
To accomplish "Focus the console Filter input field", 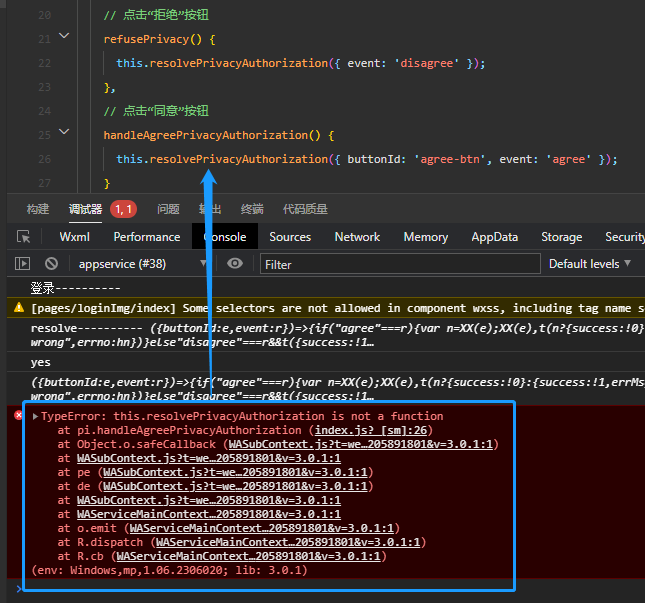I will tap(400, 264).
